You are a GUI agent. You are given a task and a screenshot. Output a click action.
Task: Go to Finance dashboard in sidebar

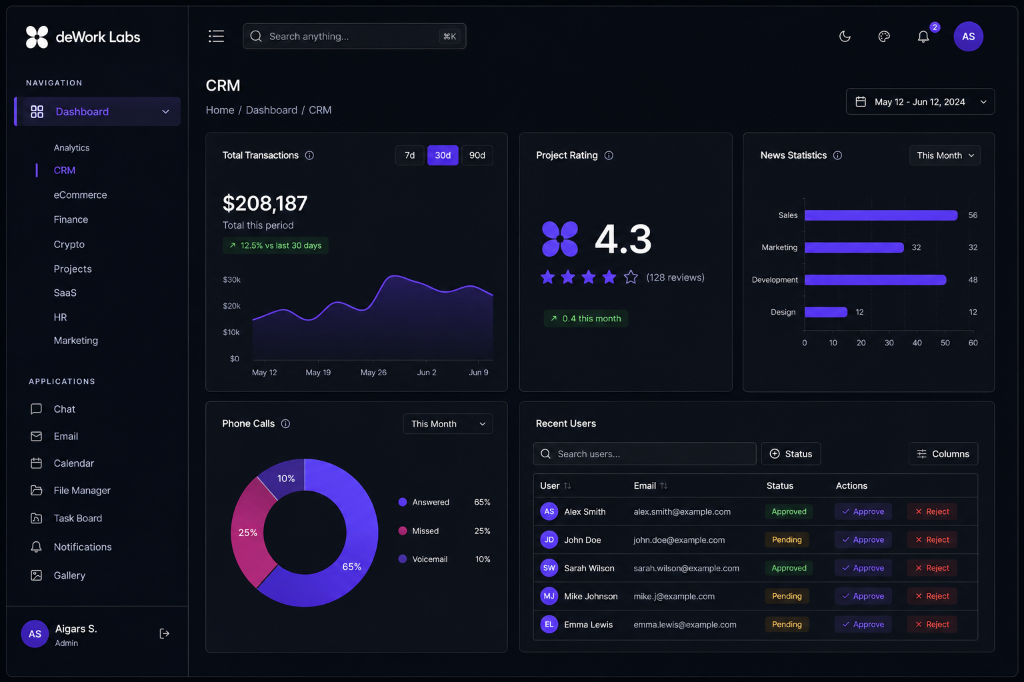coord(71,220)
